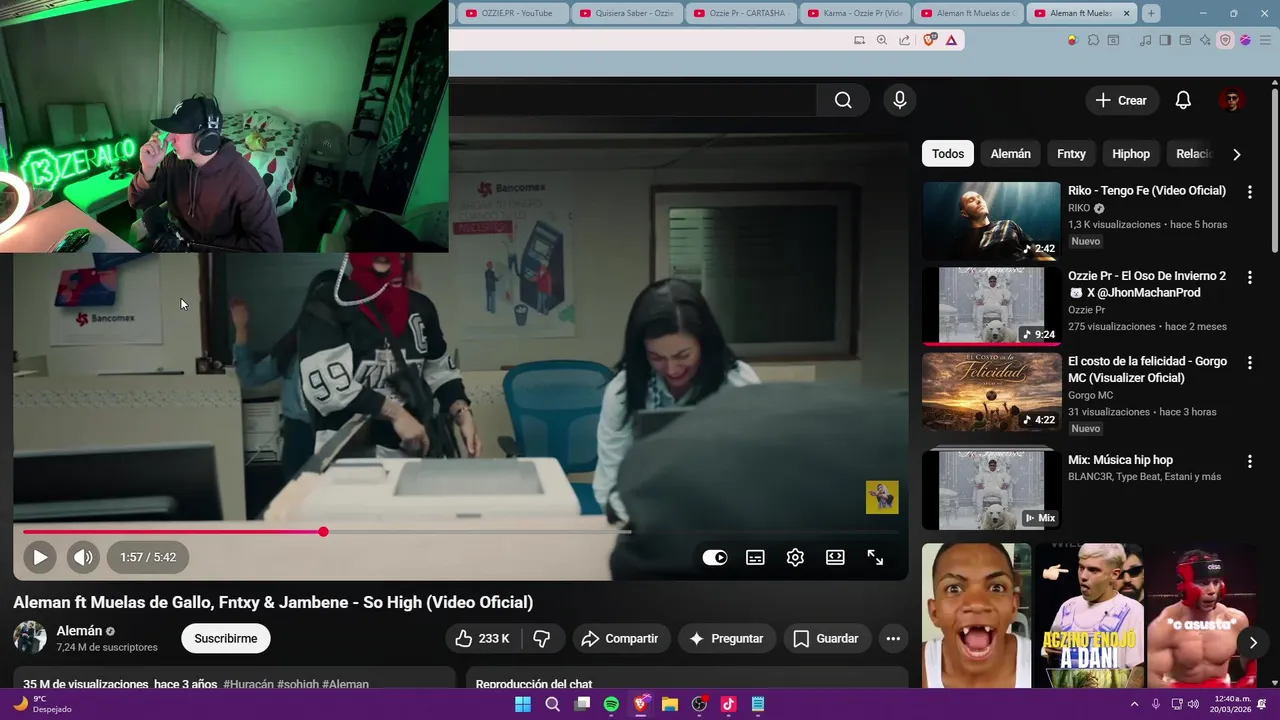The width and height of the screenshot is (1280, 720).
Task: Select the Fntxy filter chip
Action: (1071, 154)
